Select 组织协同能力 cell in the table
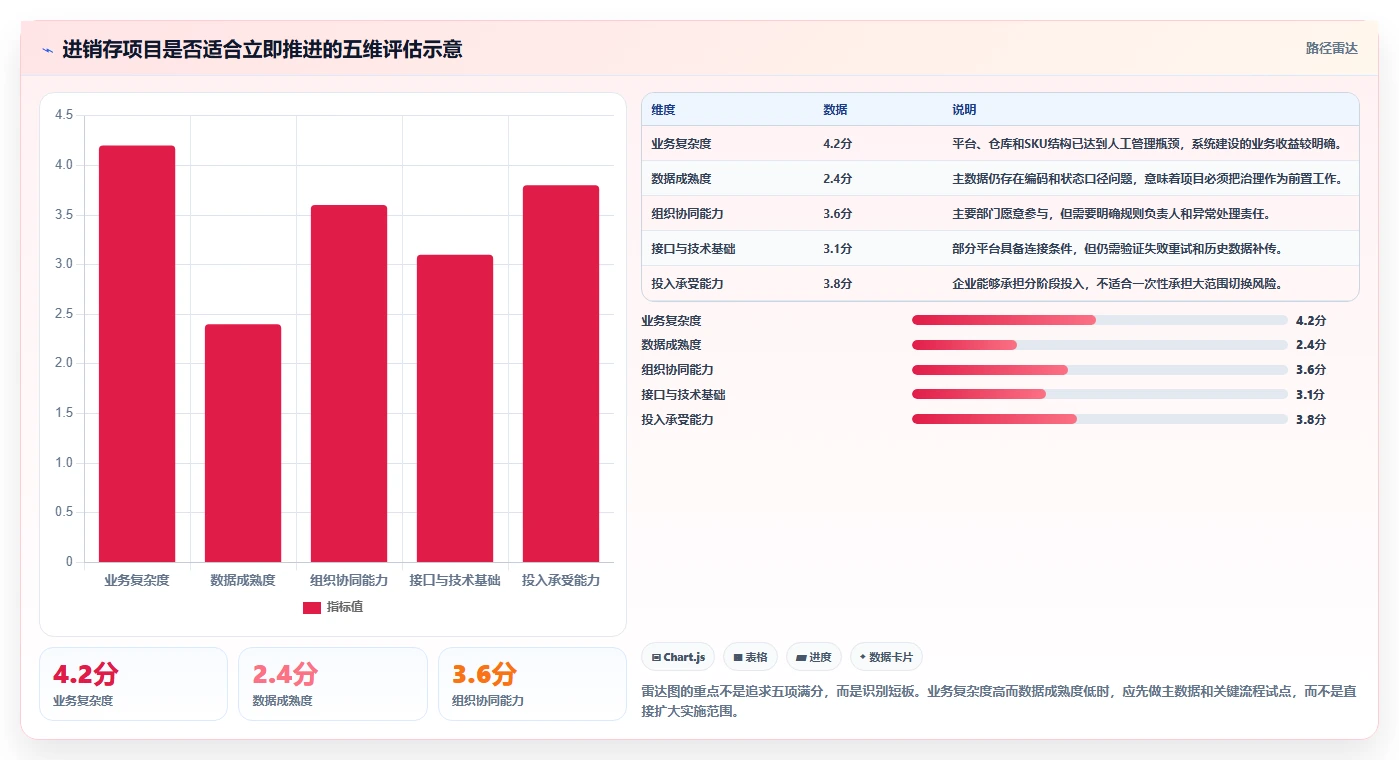Image resolution: width=1399 pixels, height=760 pixels. [x=687, y=214]
